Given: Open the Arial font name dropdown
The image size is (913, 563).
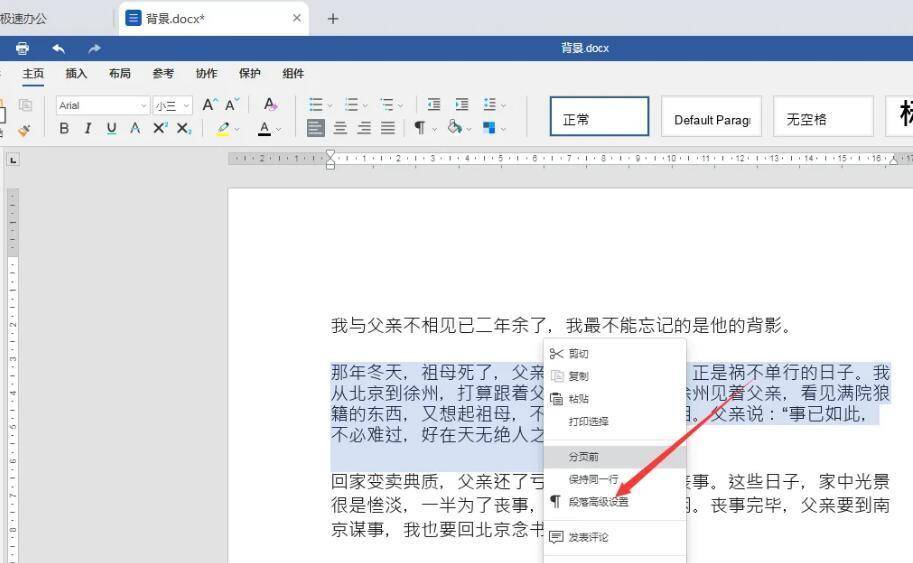Looking at the screenshot, I should (143, 105).
